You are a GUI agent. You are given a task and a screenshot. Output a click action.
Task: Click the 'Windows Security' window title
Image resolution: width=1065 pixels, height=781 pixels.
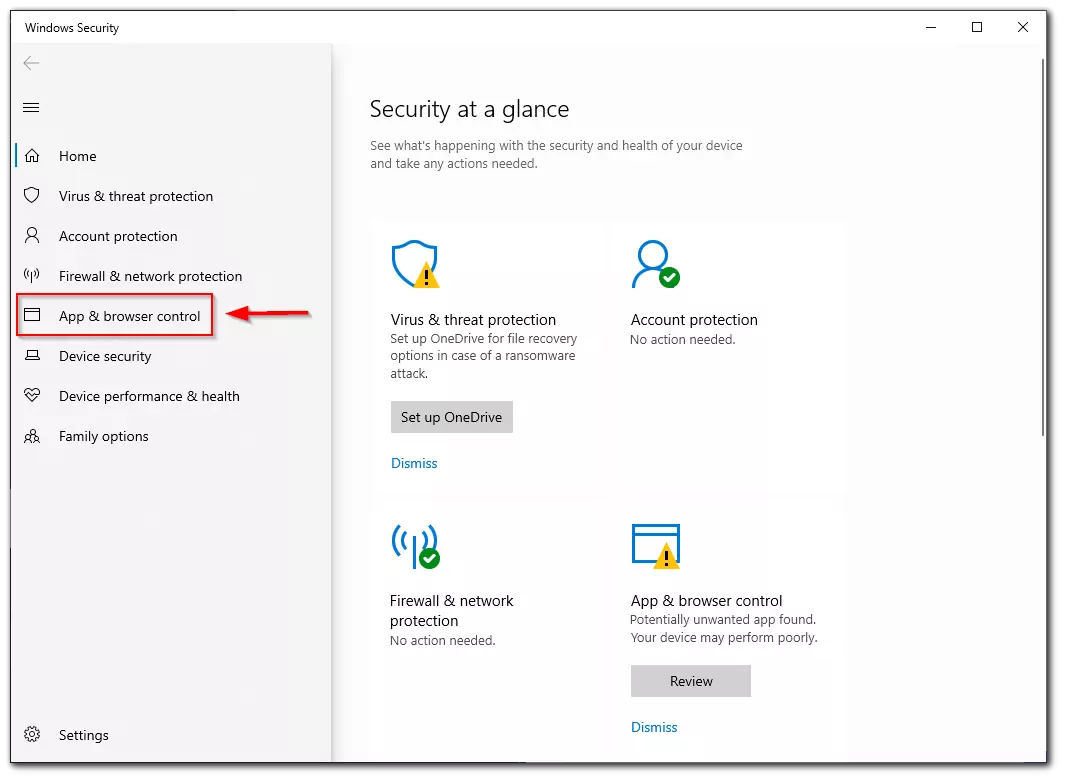point(72,28)
